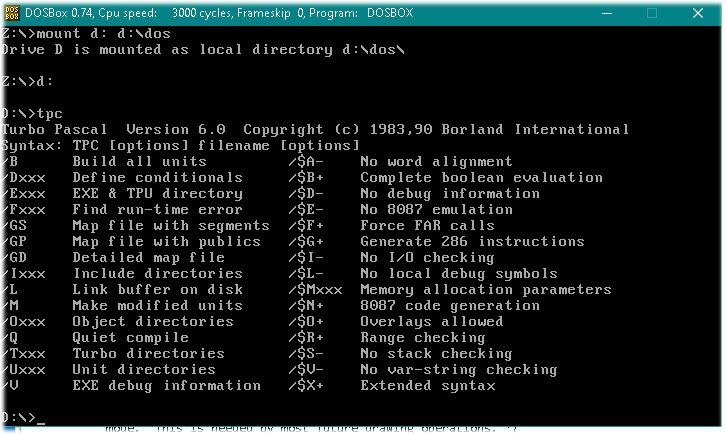Click 'Map file with publics' text
726x434 pixels.
[166, 241]
